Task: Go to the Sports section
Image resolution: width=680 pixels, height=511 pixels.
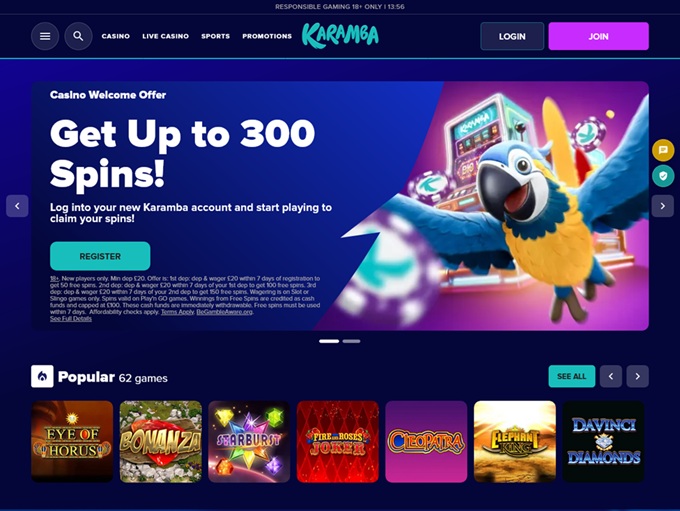Action: point(215,36)
